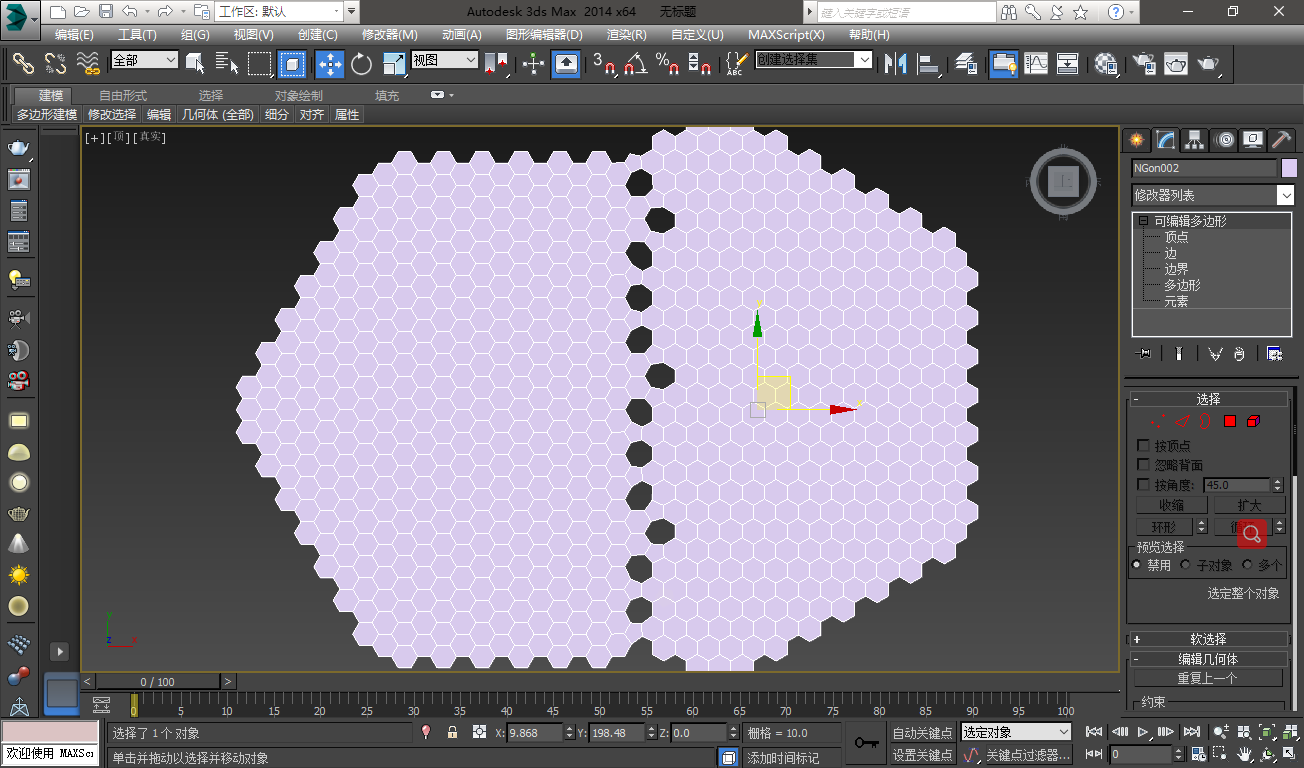The height and width of the screenshot is (768, 1304).
Task: Enable the 忽略背面 checkbox
Action: click(1144, 465)
